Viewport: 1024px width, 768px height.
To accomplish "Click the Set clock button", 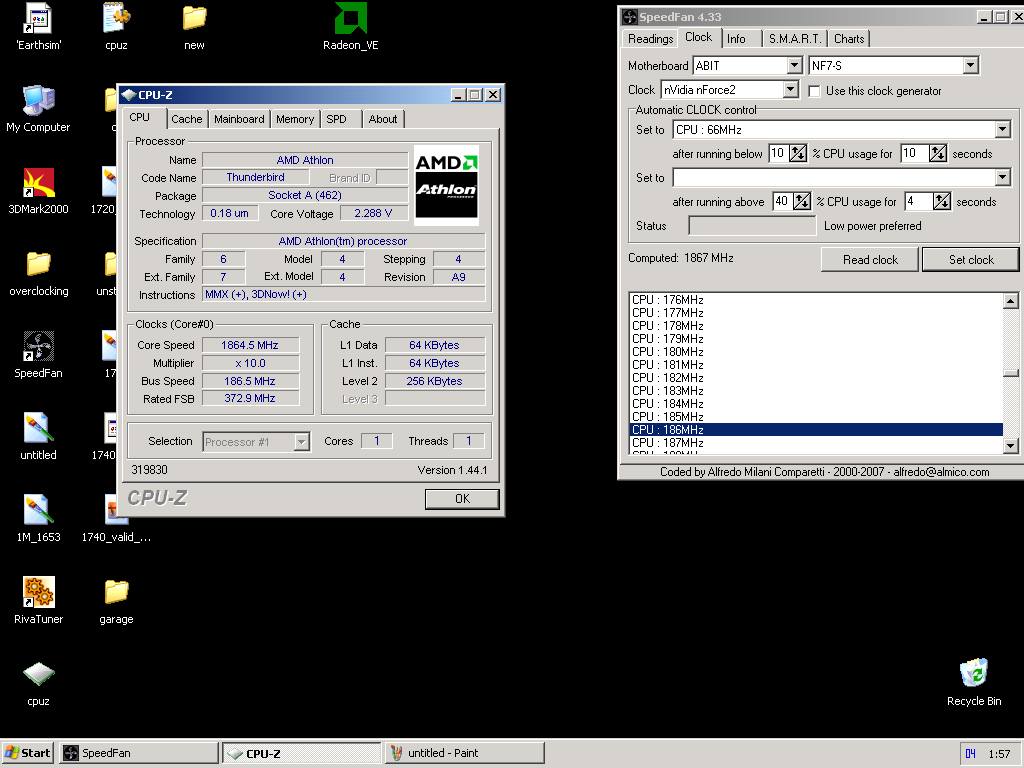I will [971, 259].
